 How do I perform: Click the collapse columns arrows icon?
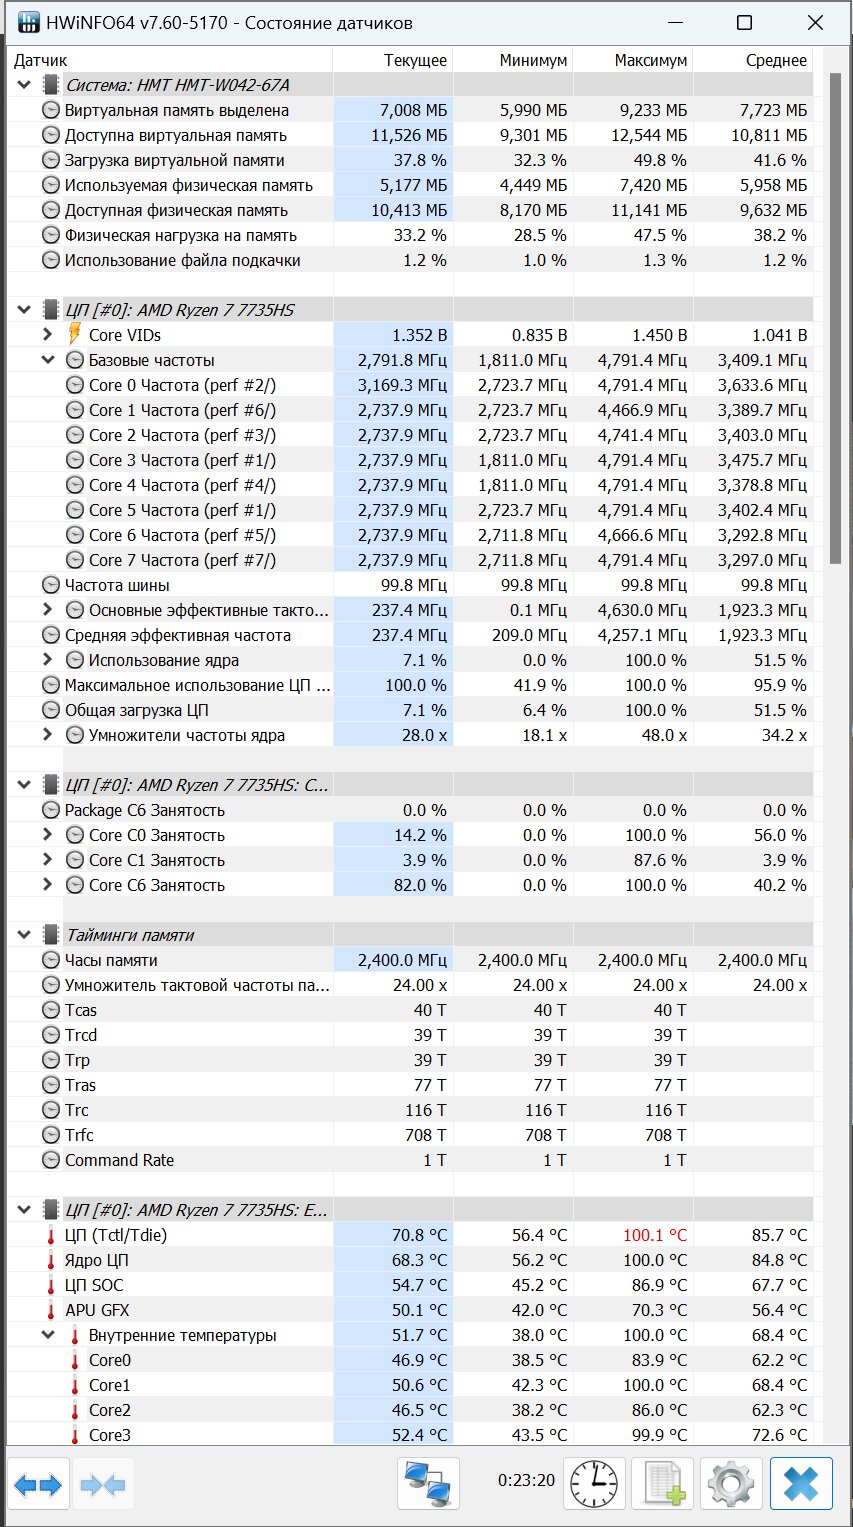pyautogui.click(x=104, y=1483)
